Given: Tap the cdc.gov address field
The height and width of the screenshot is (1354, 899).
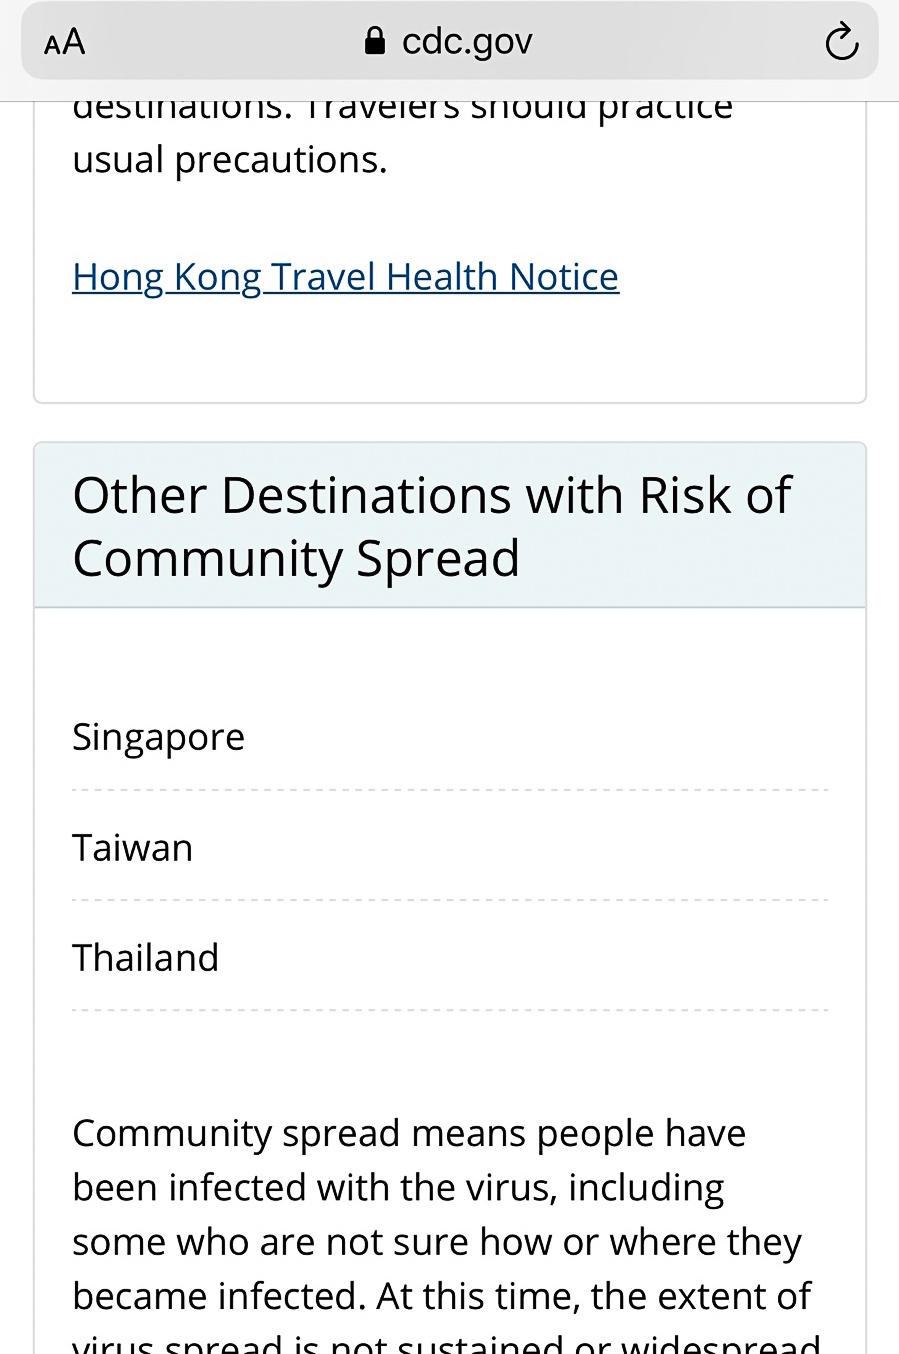Looking at the screenshot, I should pos(467,42).
